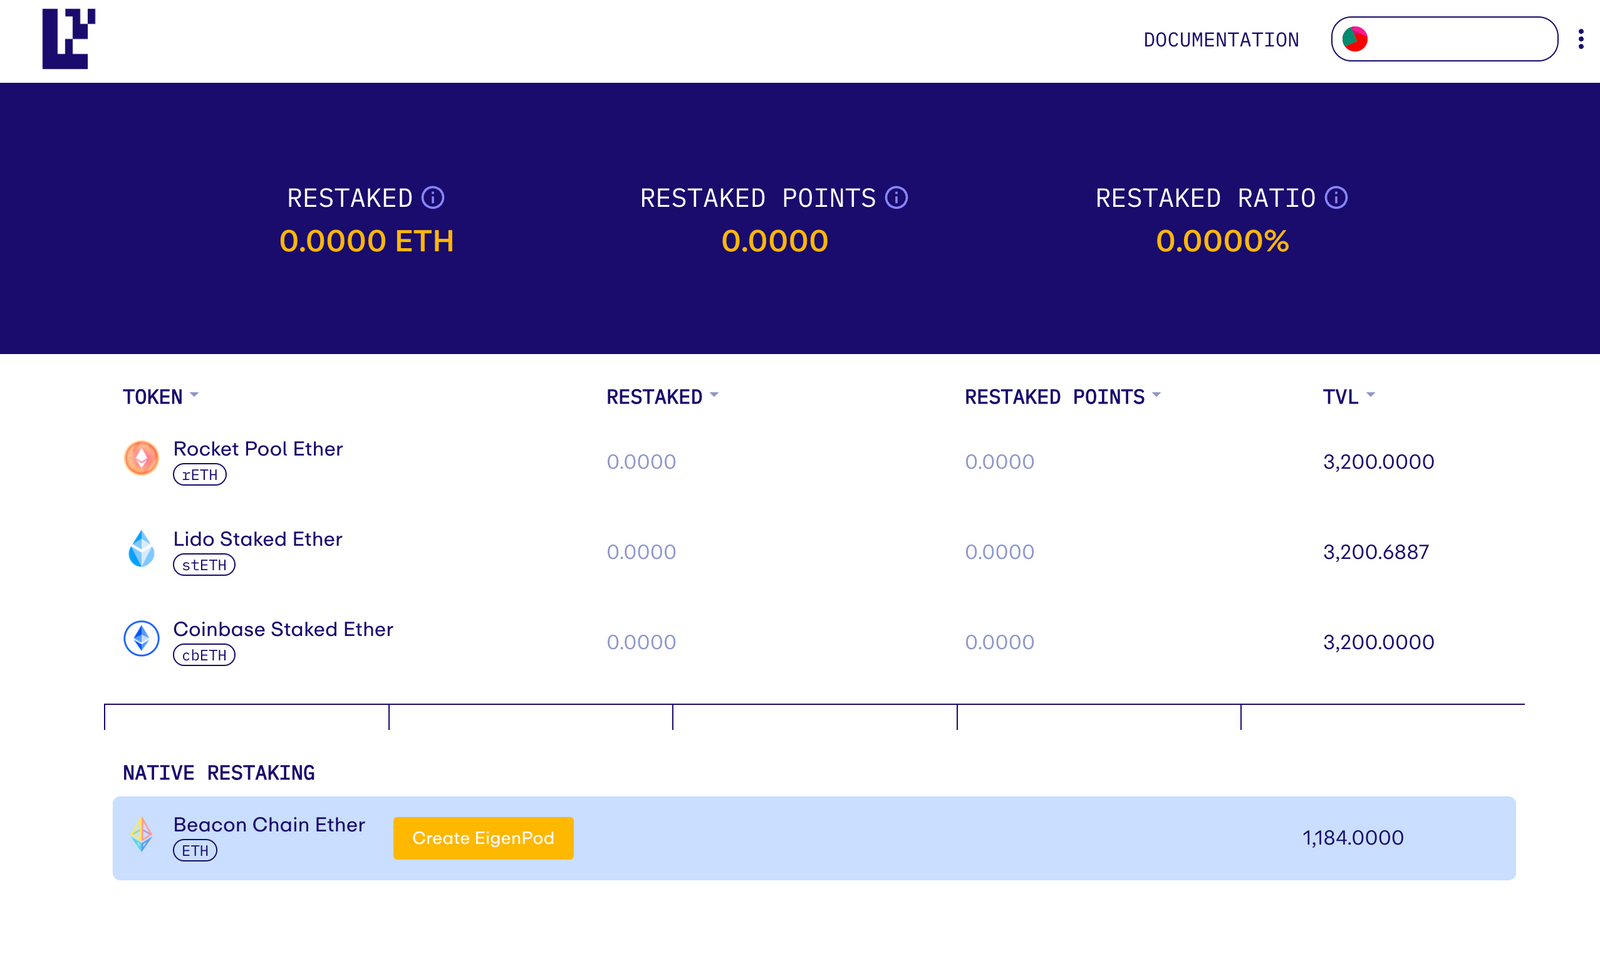The image size is (1600, 980).
Task: Open the kebab menu in top right
Action: 1582,39
